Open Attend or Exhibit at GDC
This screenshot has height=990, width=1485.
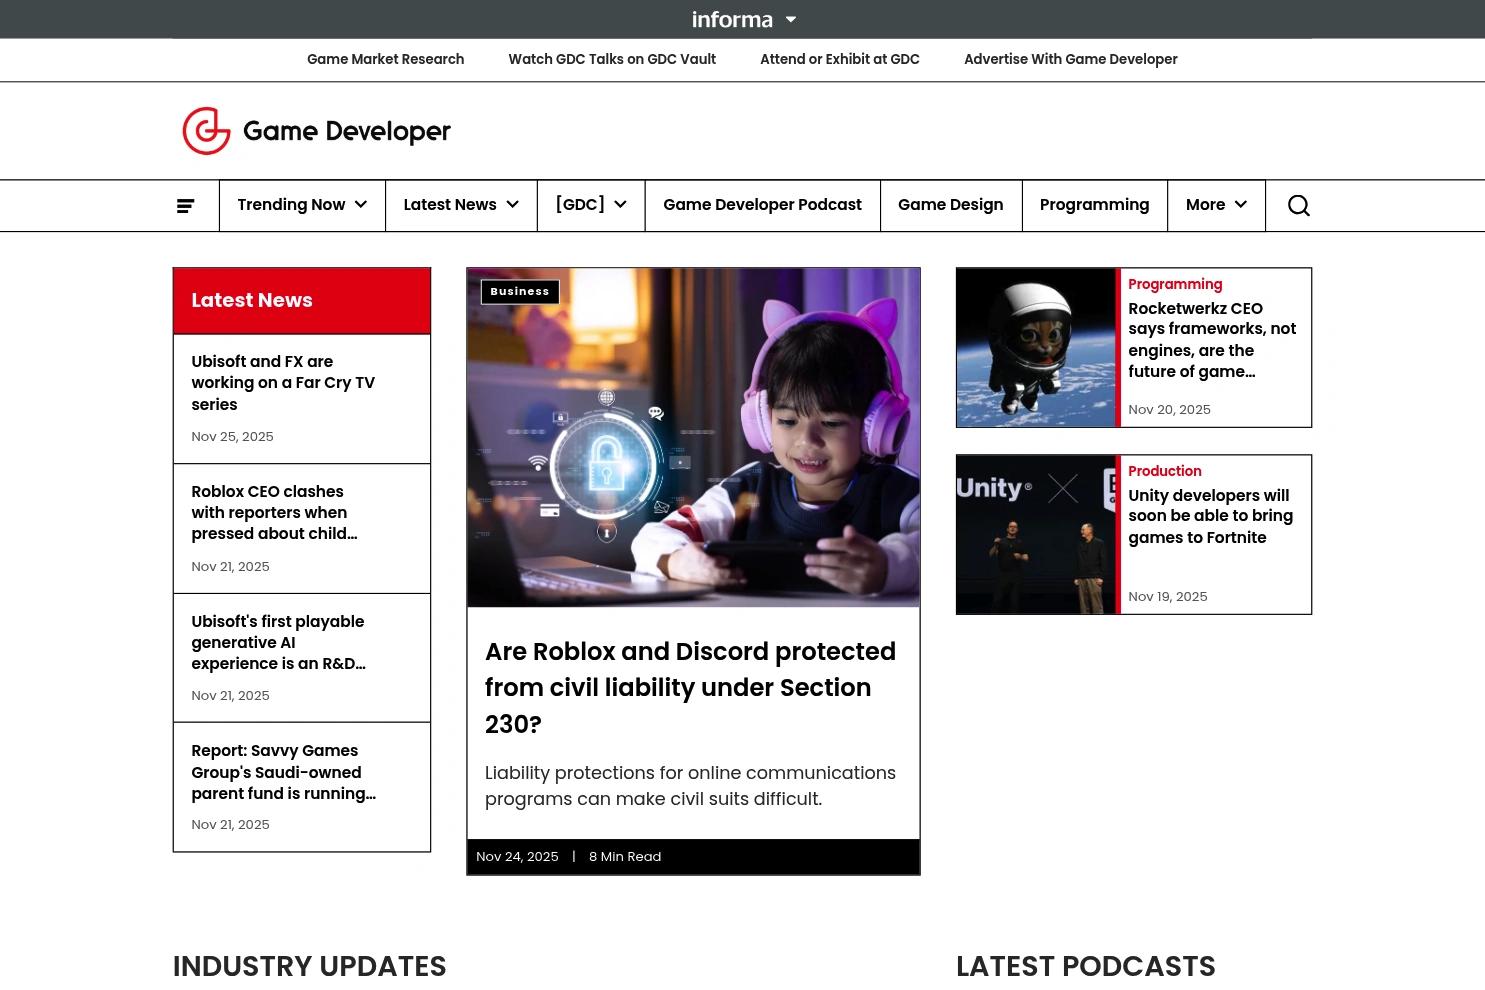point(840,60)
